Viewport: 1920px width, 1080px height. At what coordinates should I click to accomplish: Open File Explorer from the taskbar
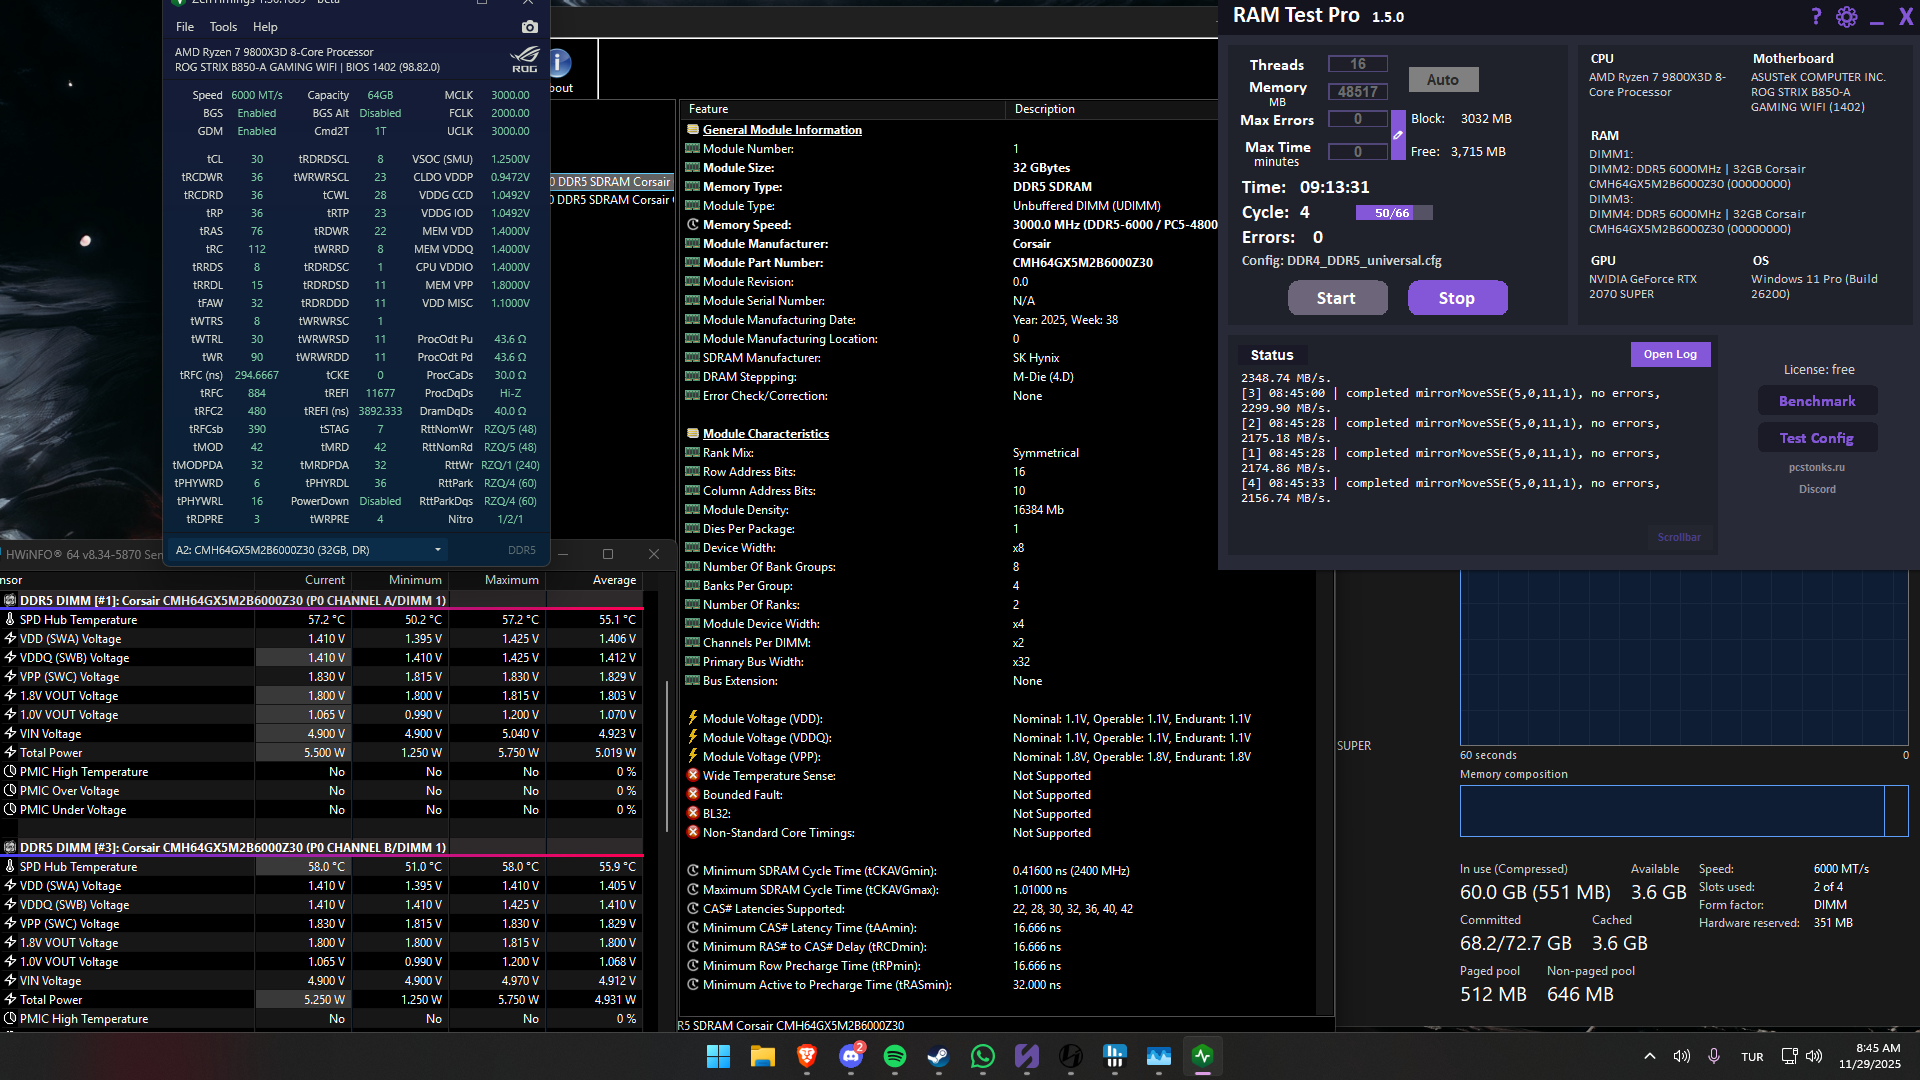pos(763,1056)
